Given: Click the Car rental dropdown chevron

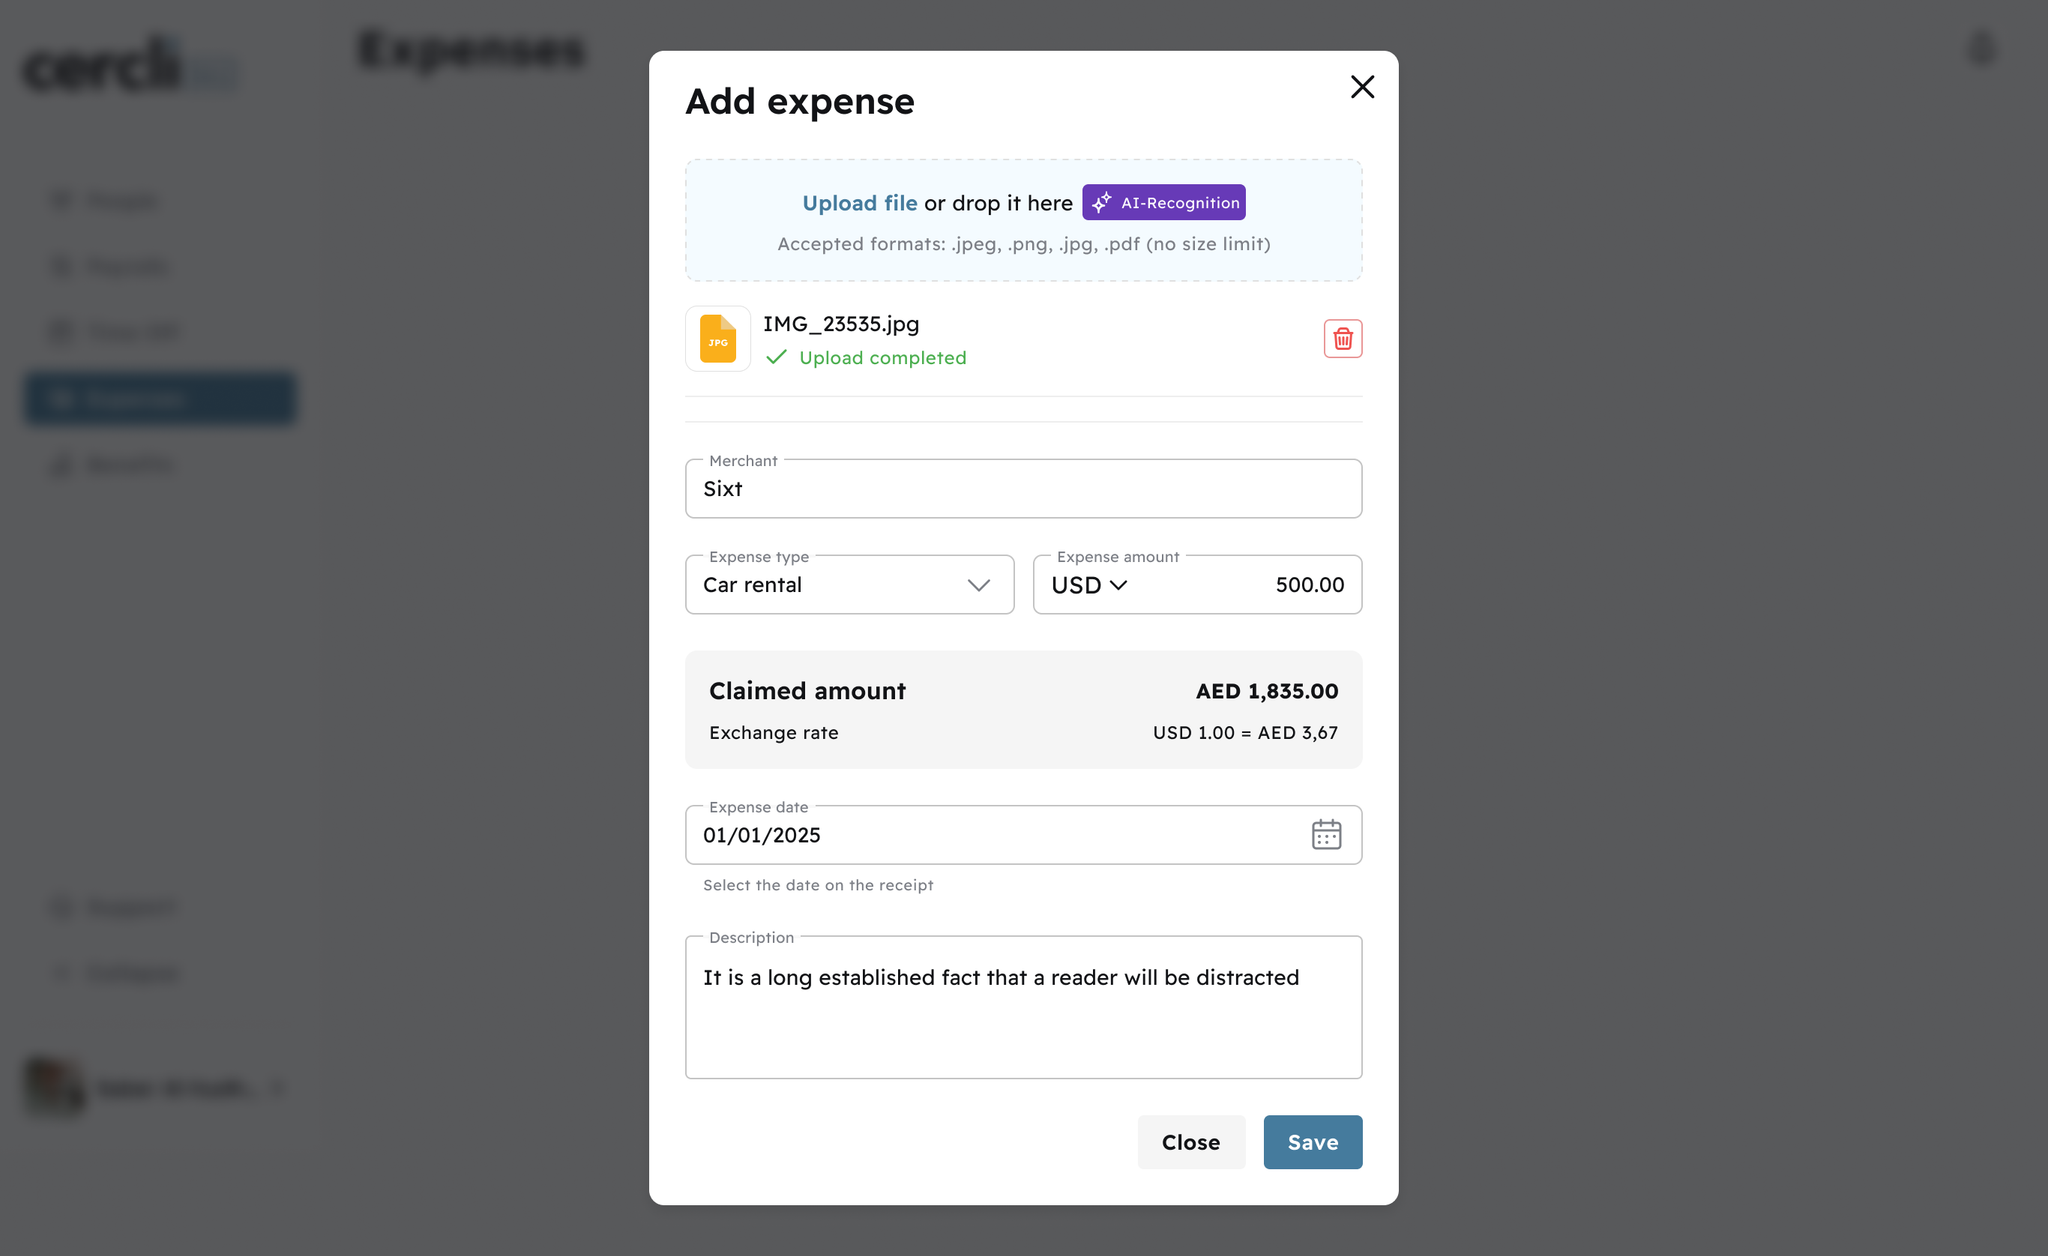Looking at the screenshot, I should 978,585.
